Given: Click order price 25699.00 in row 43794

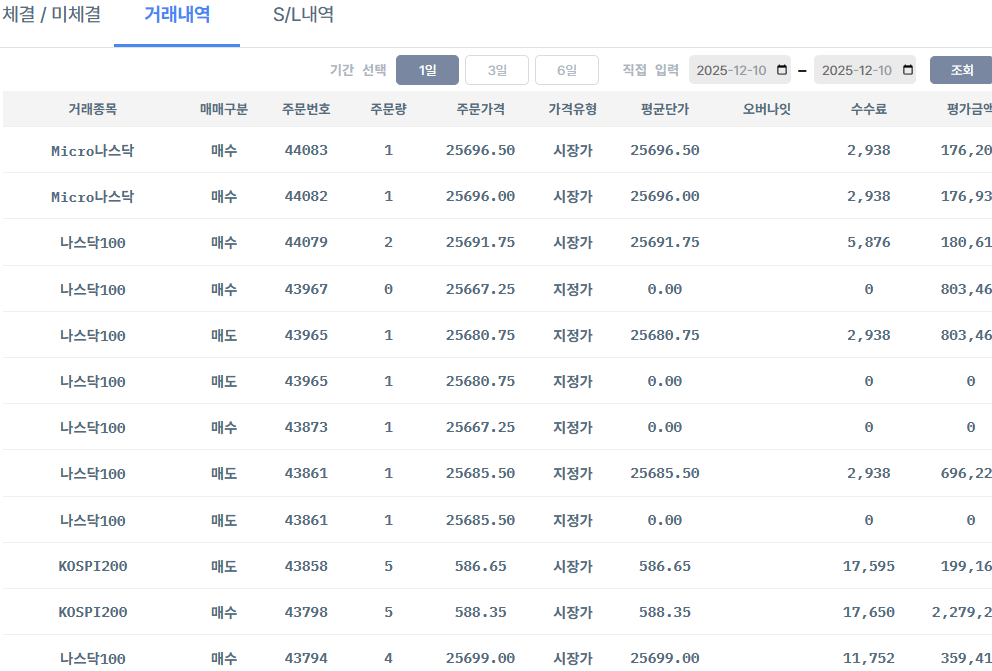Looking at the screenshot, I should pos(480,658).
